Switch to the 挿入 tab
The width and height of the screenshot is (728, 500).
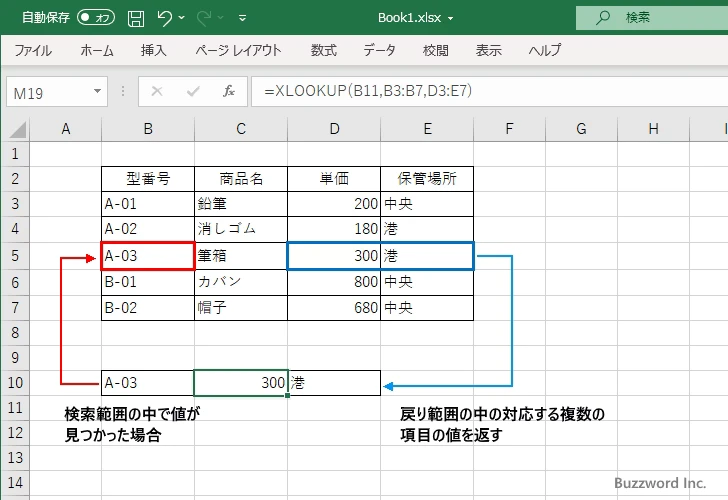(x=154, y=50)
